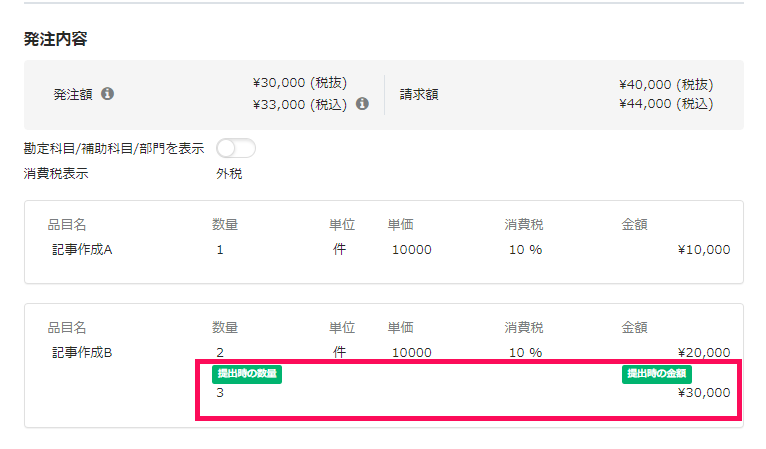
Task: Click 数量 header in 記事作成A card
Action: [x=225, y=225]
